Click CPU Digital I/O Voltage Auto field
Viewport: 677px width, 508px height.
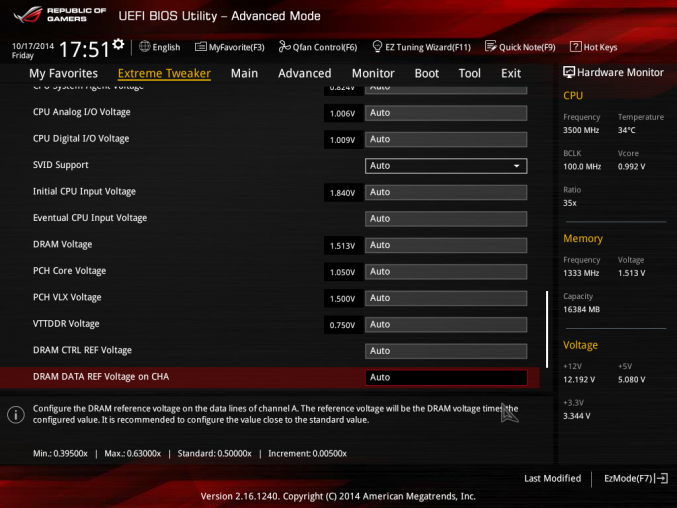coord(446,139)
